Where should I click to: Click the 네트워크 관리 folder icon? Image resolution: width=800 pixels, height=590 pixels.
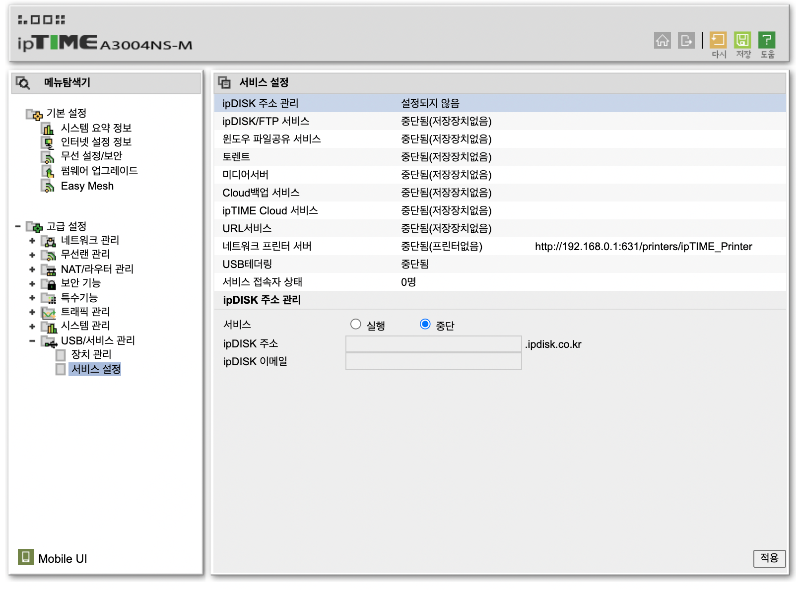pos(48,240)
